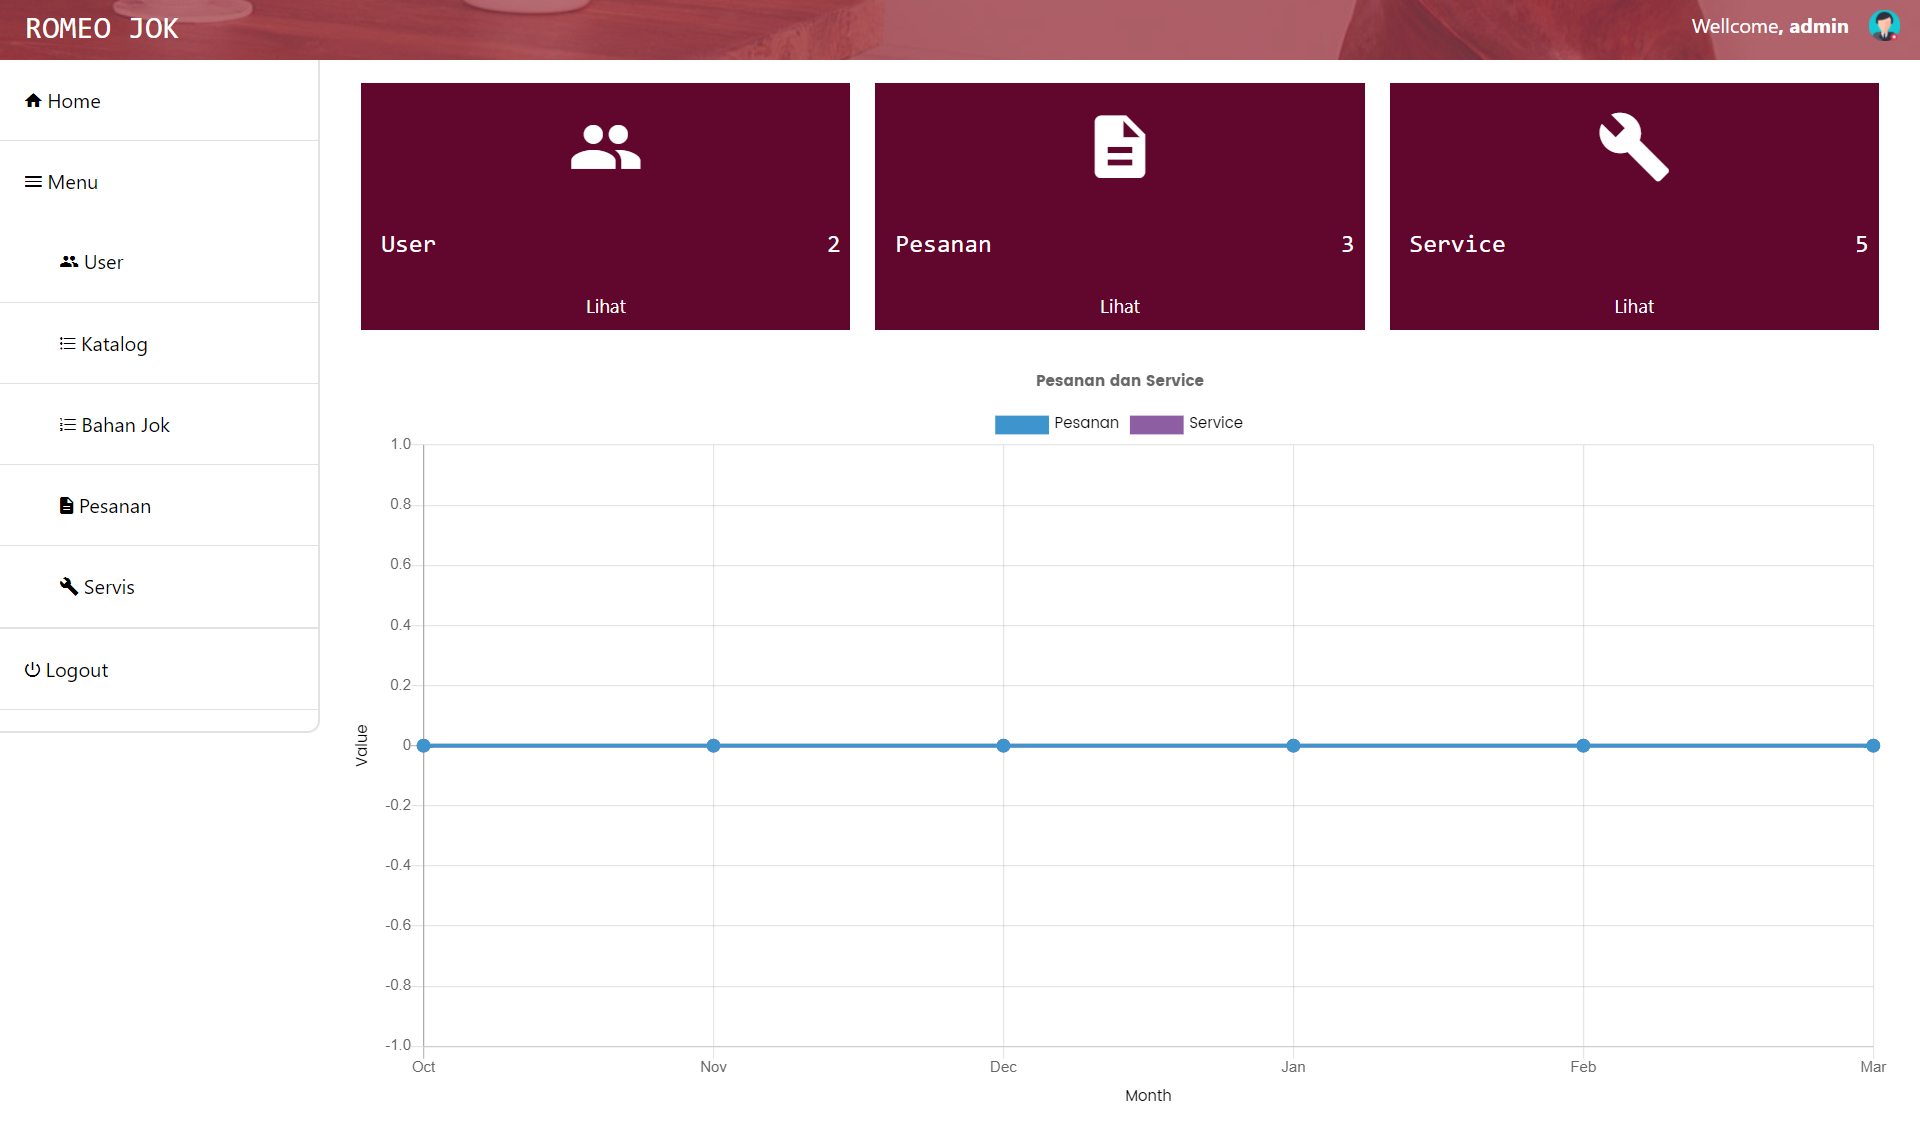Click the wrench icon beside Servis

pos(68,587)
